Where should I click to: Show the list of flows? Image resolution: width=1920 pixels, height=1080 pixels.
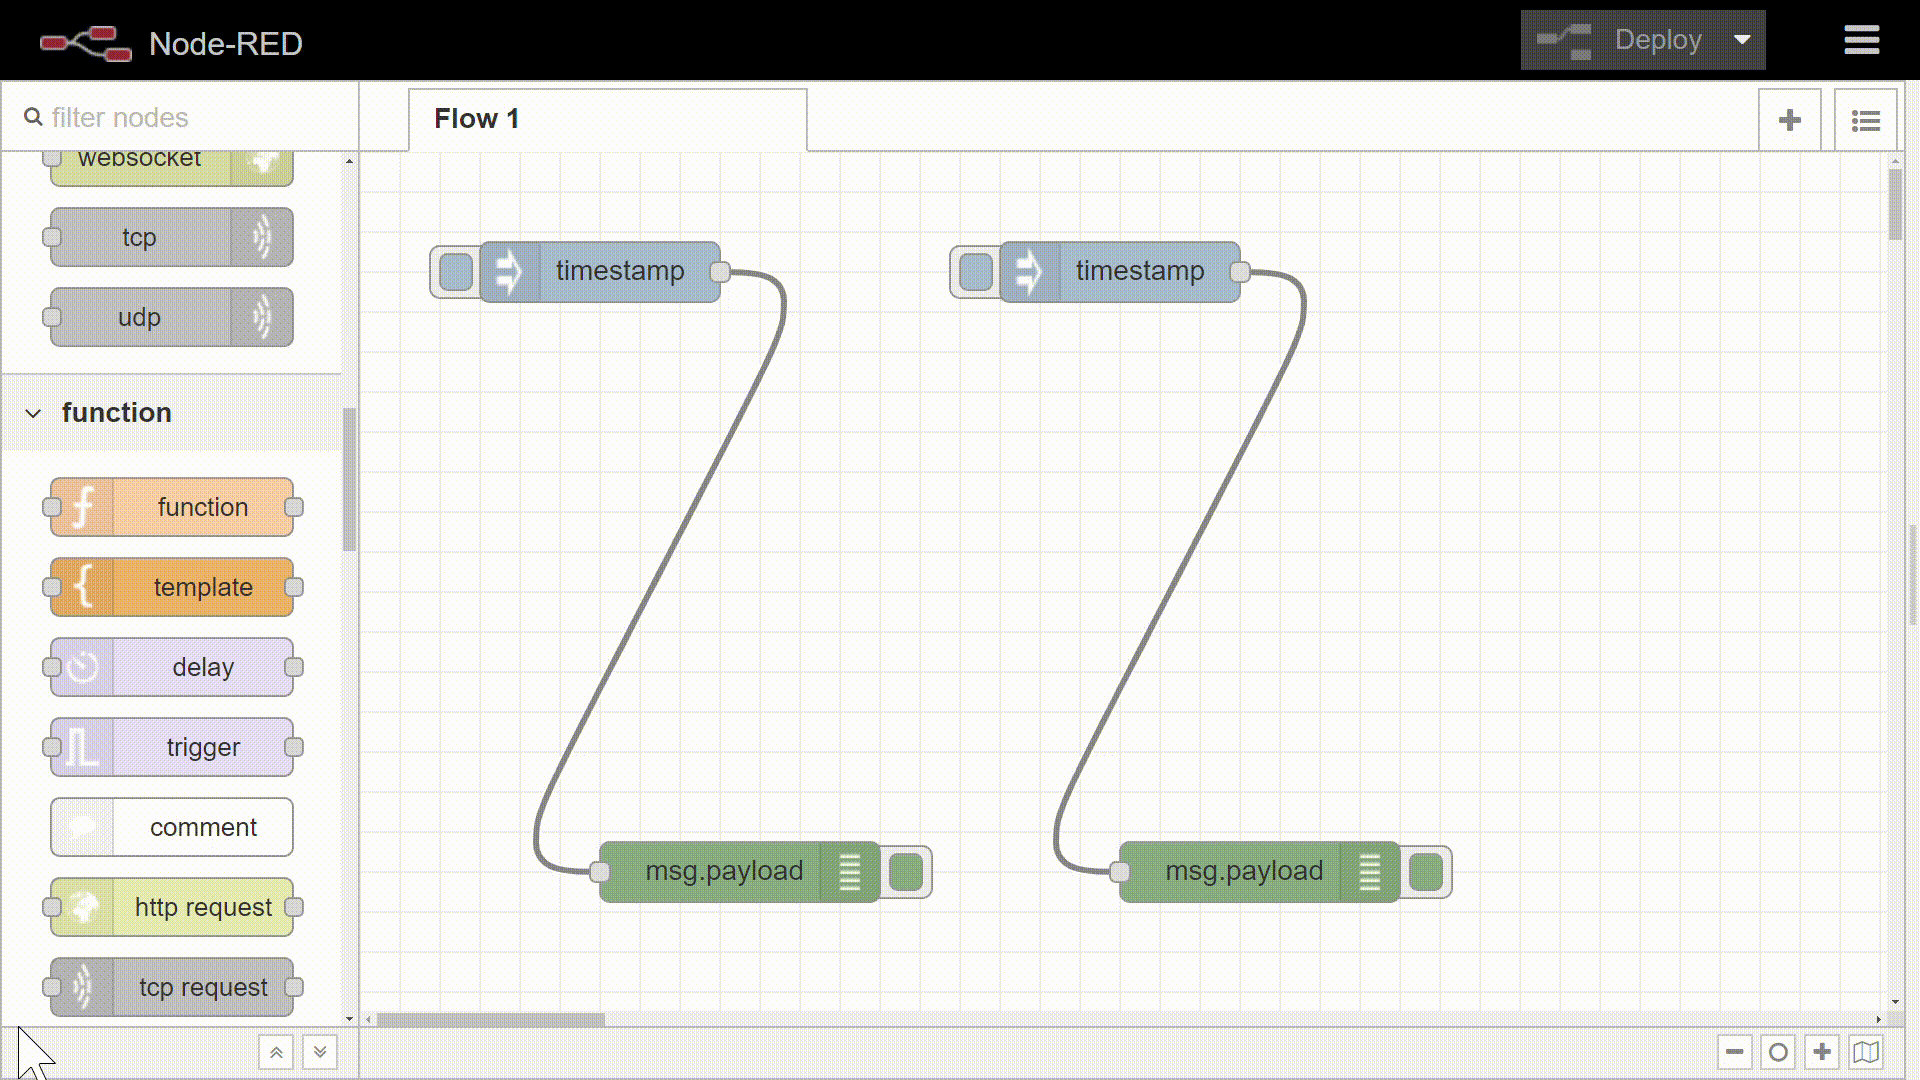click(1865, 121)
